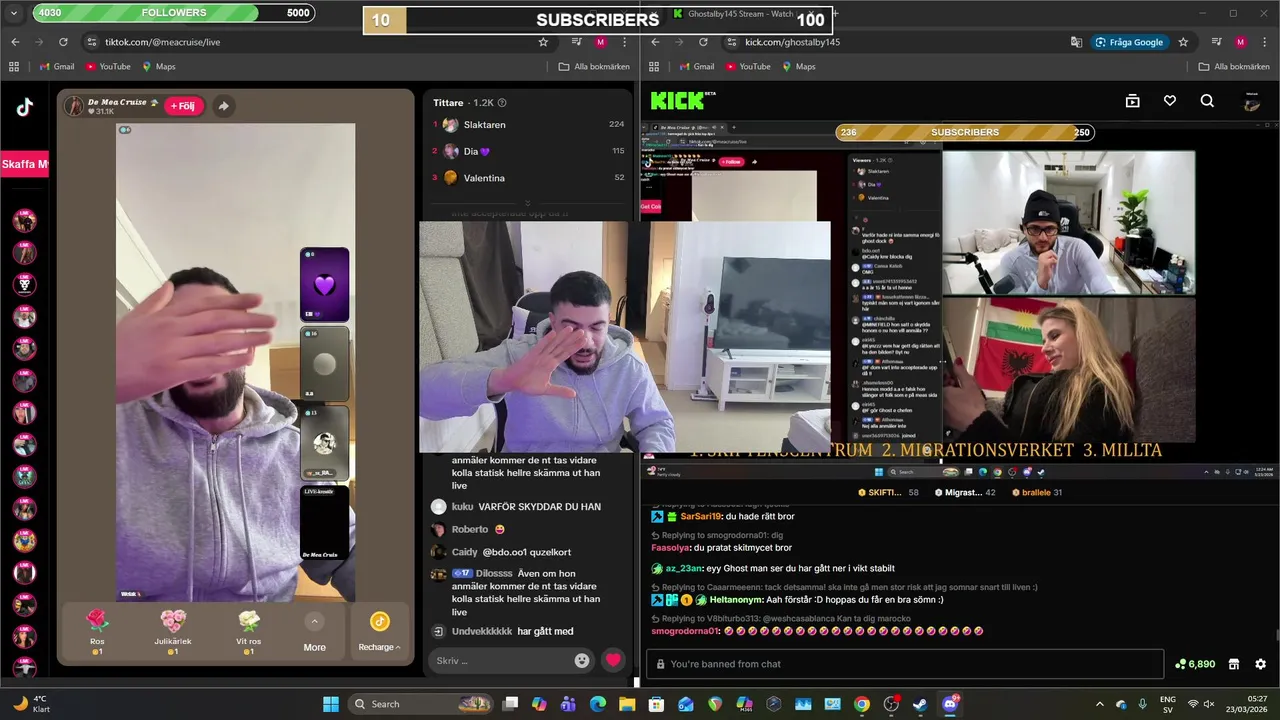The height and width of the screenshot is (720, 1280).
Task: Send the Vit ros gift
Action: point(249,630)
